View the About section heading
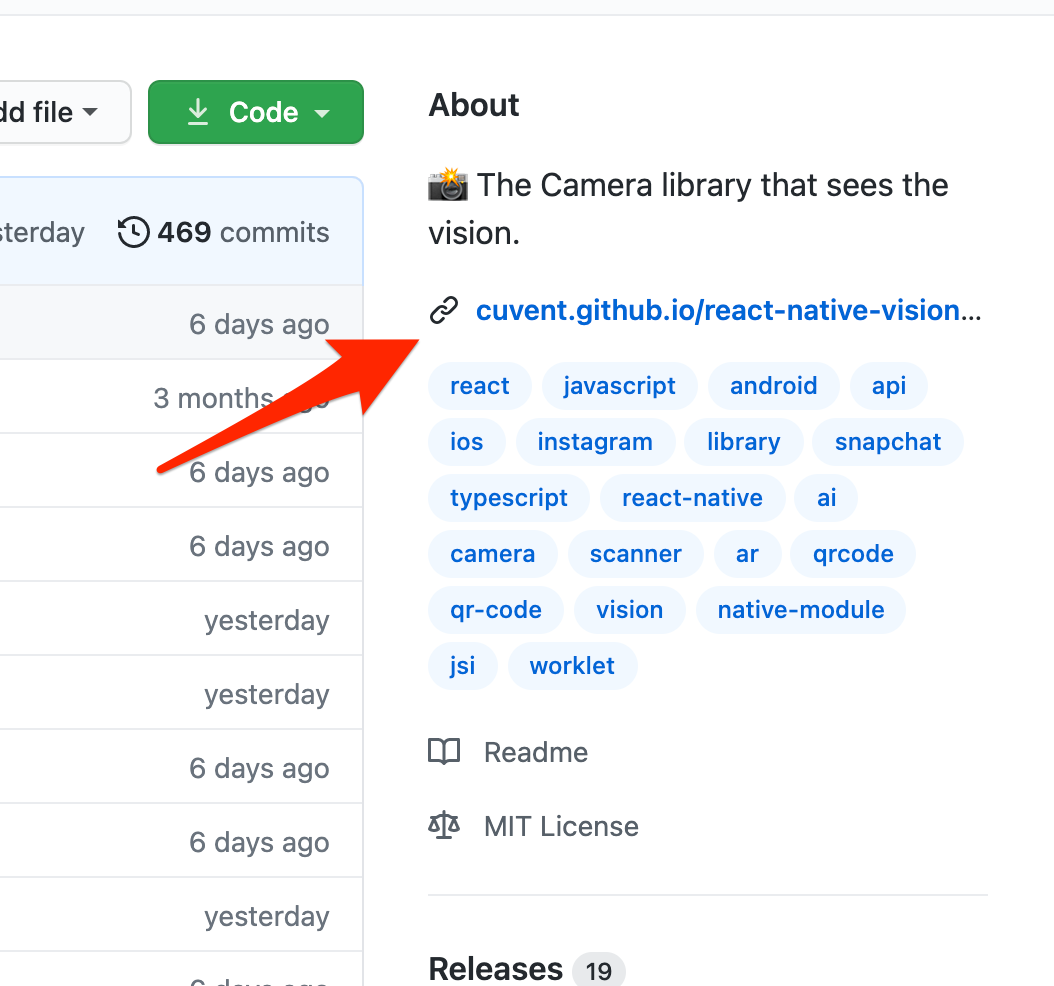 [x=473, y=105]
